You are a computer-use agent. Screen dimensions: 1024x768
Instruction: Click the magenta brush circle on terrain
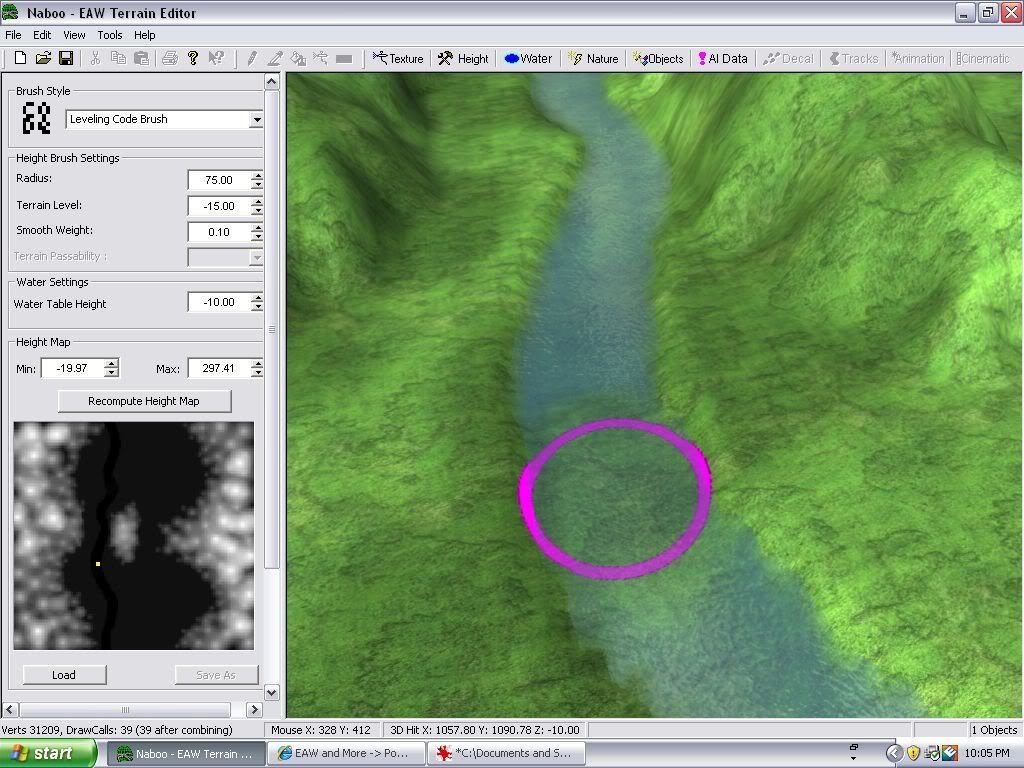[614, 499]
